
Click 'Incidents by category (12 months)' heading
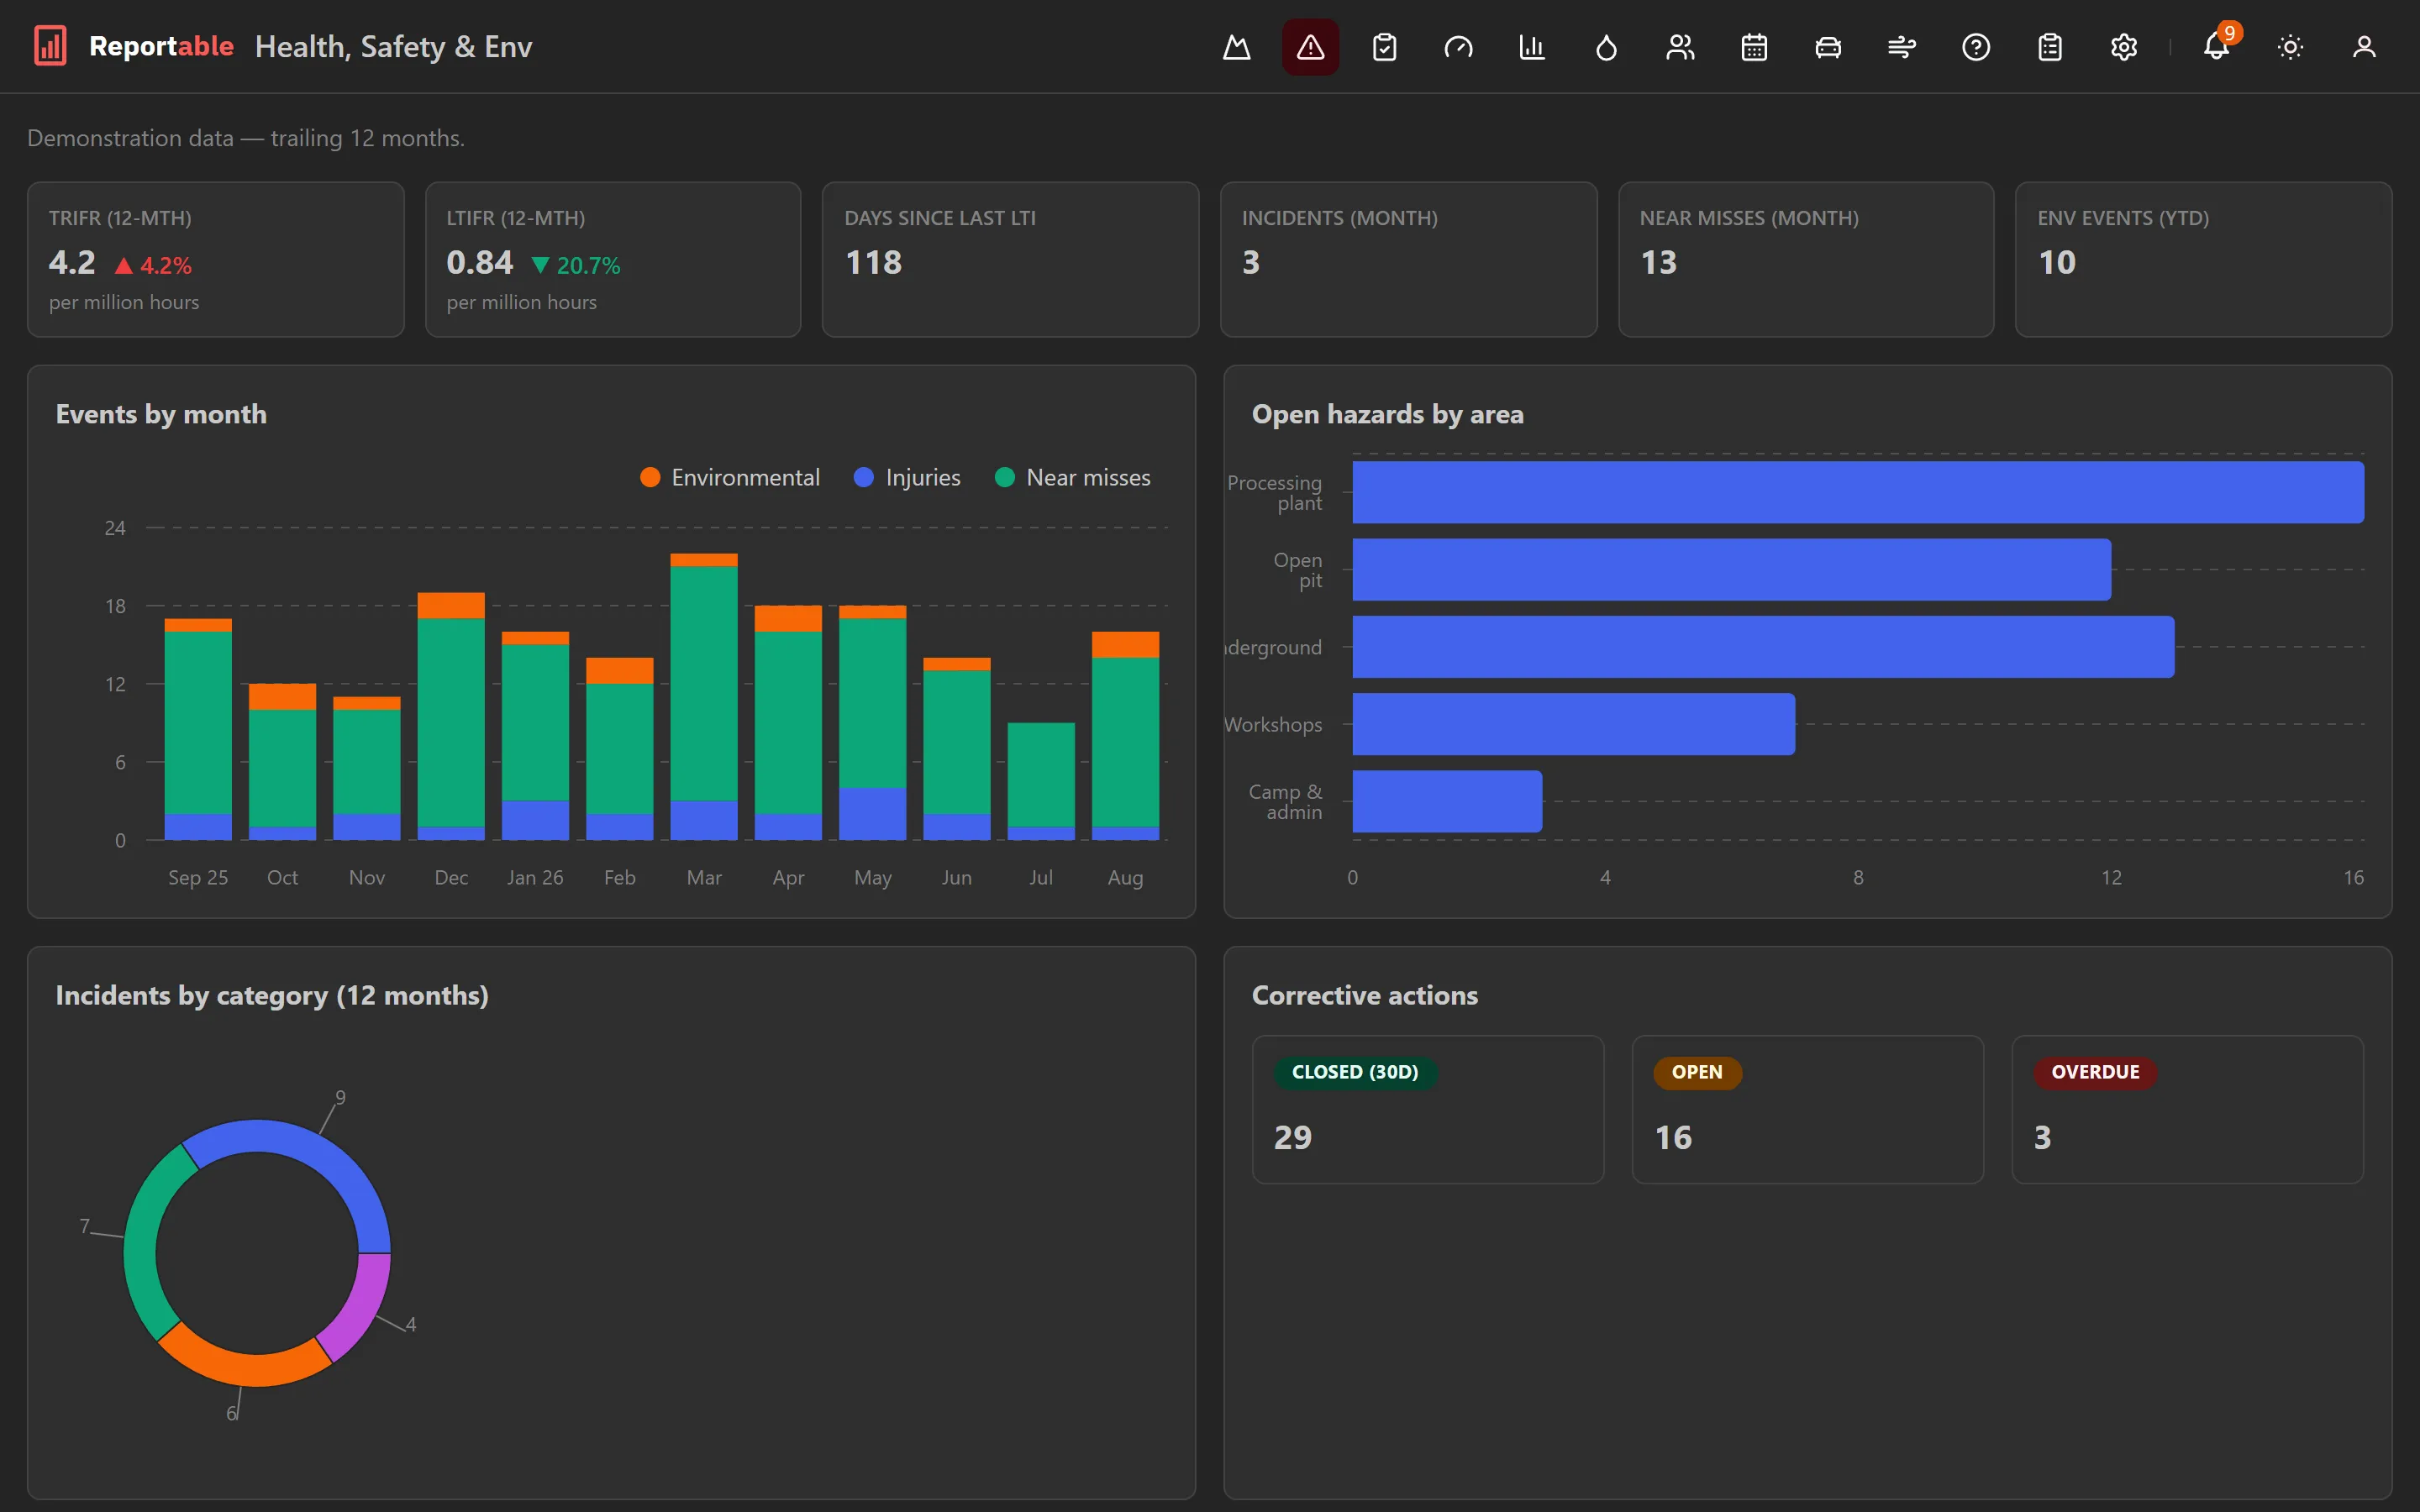coord(272,995)
